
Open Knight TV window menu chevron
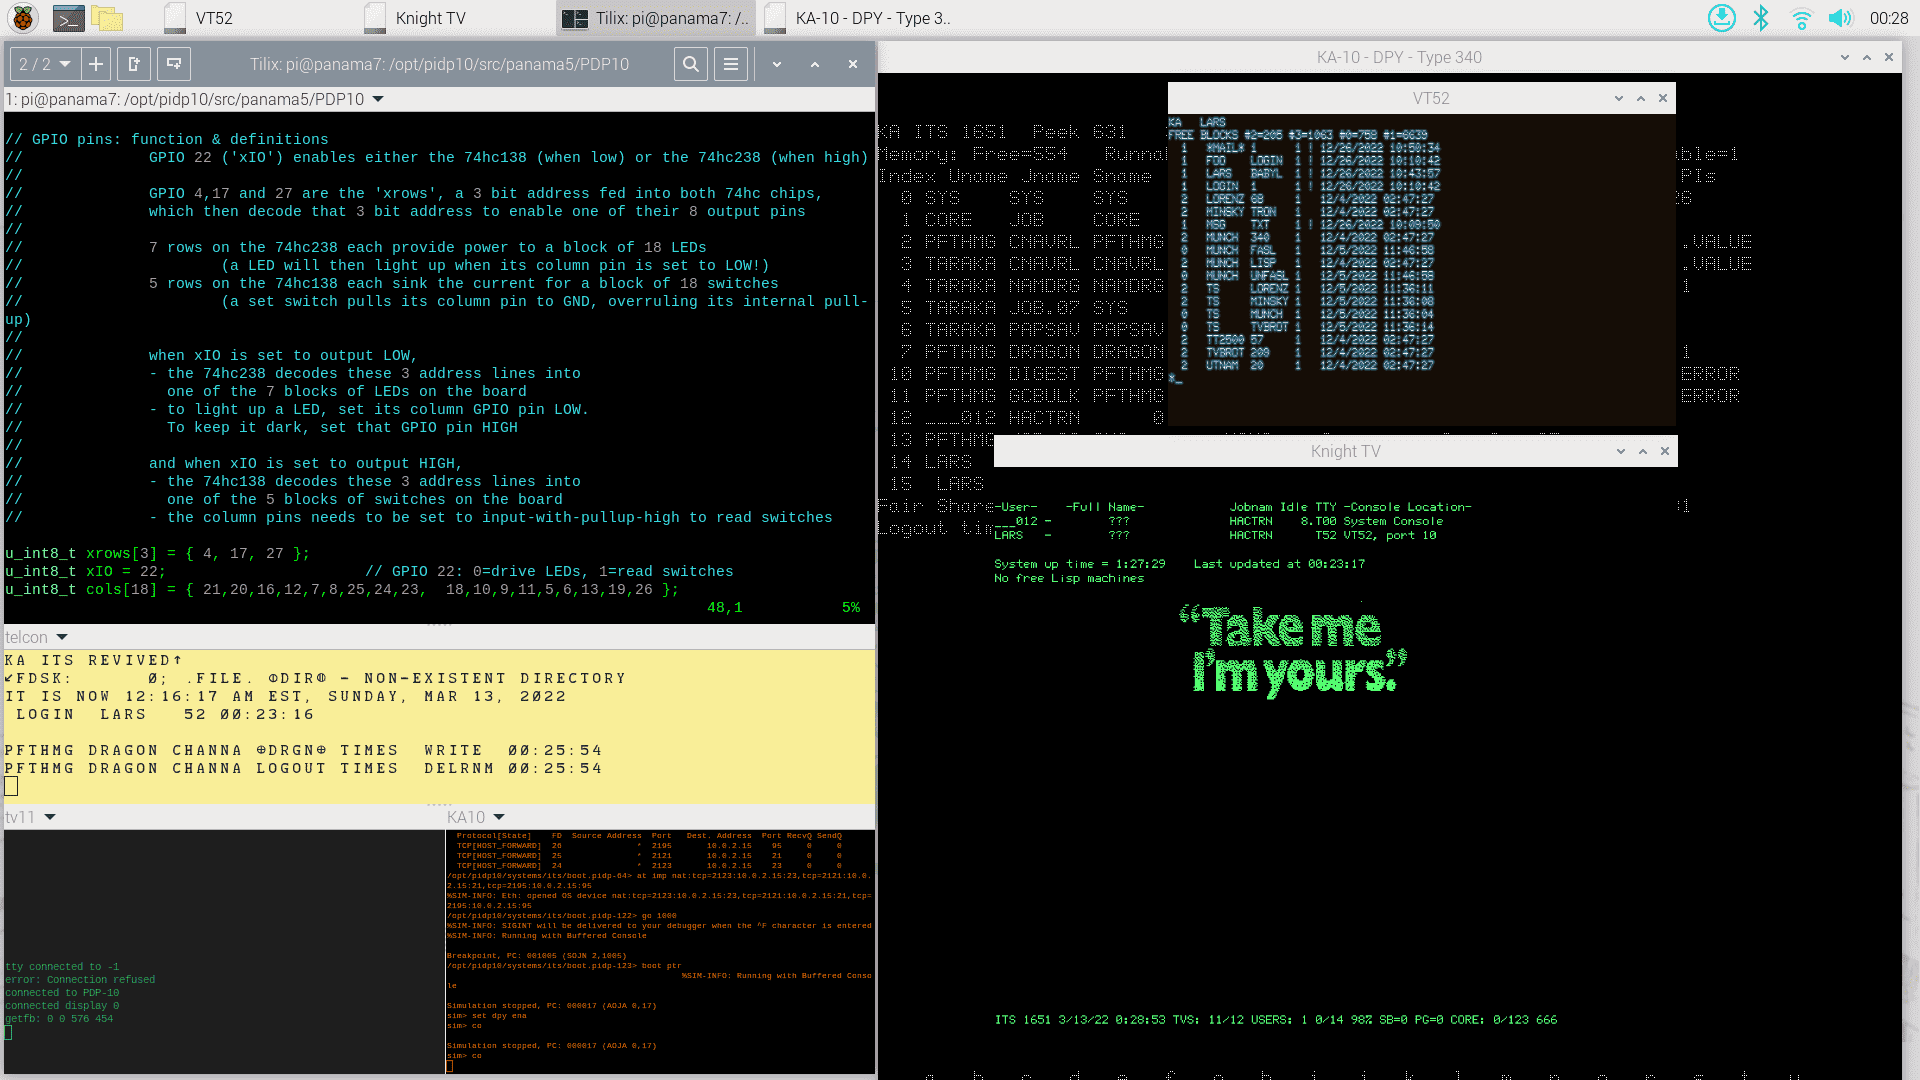(1621, 451)
